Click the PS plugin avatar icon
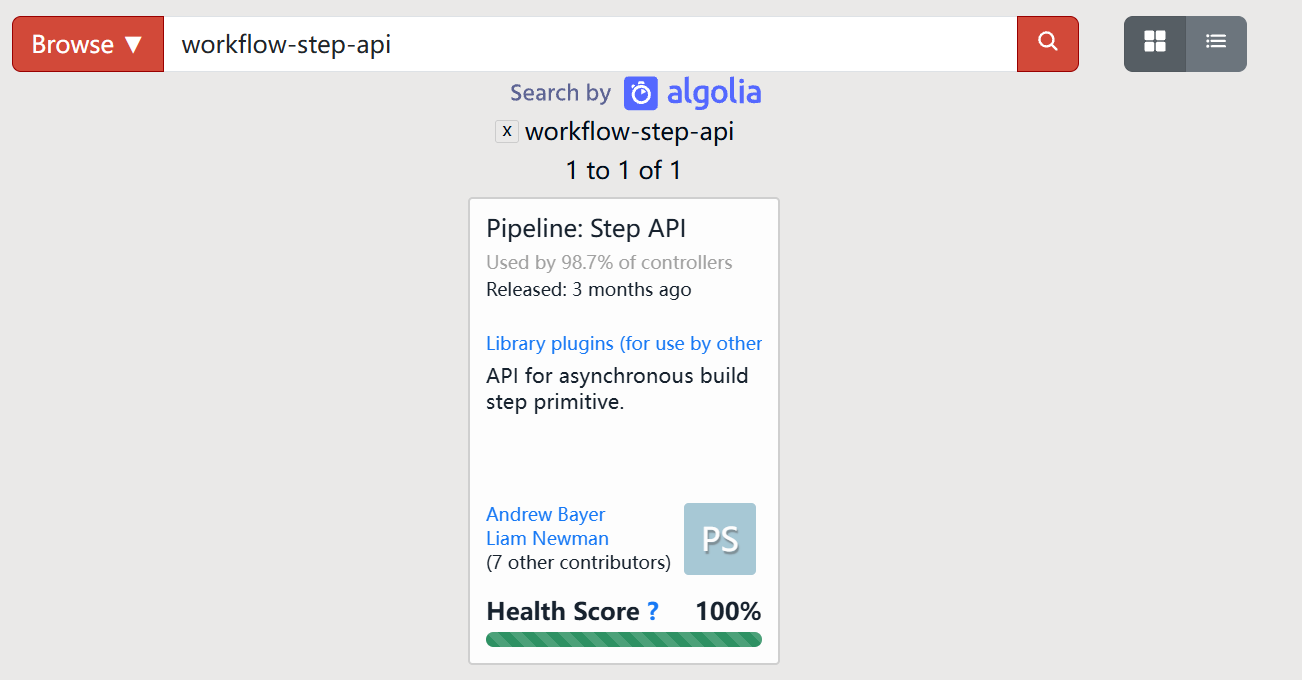1302x680 pixels. pos(720,539)
